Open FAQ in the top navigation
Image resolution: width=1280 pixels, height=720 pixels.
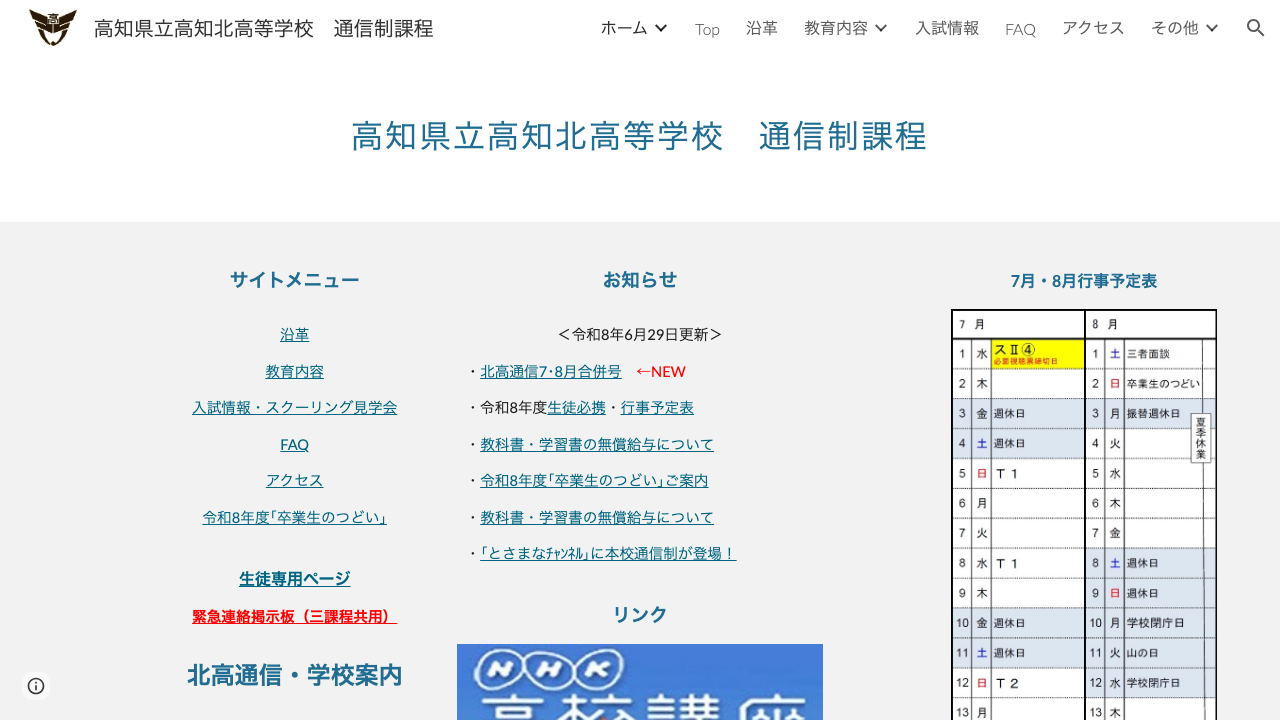tap(1020, 29)
